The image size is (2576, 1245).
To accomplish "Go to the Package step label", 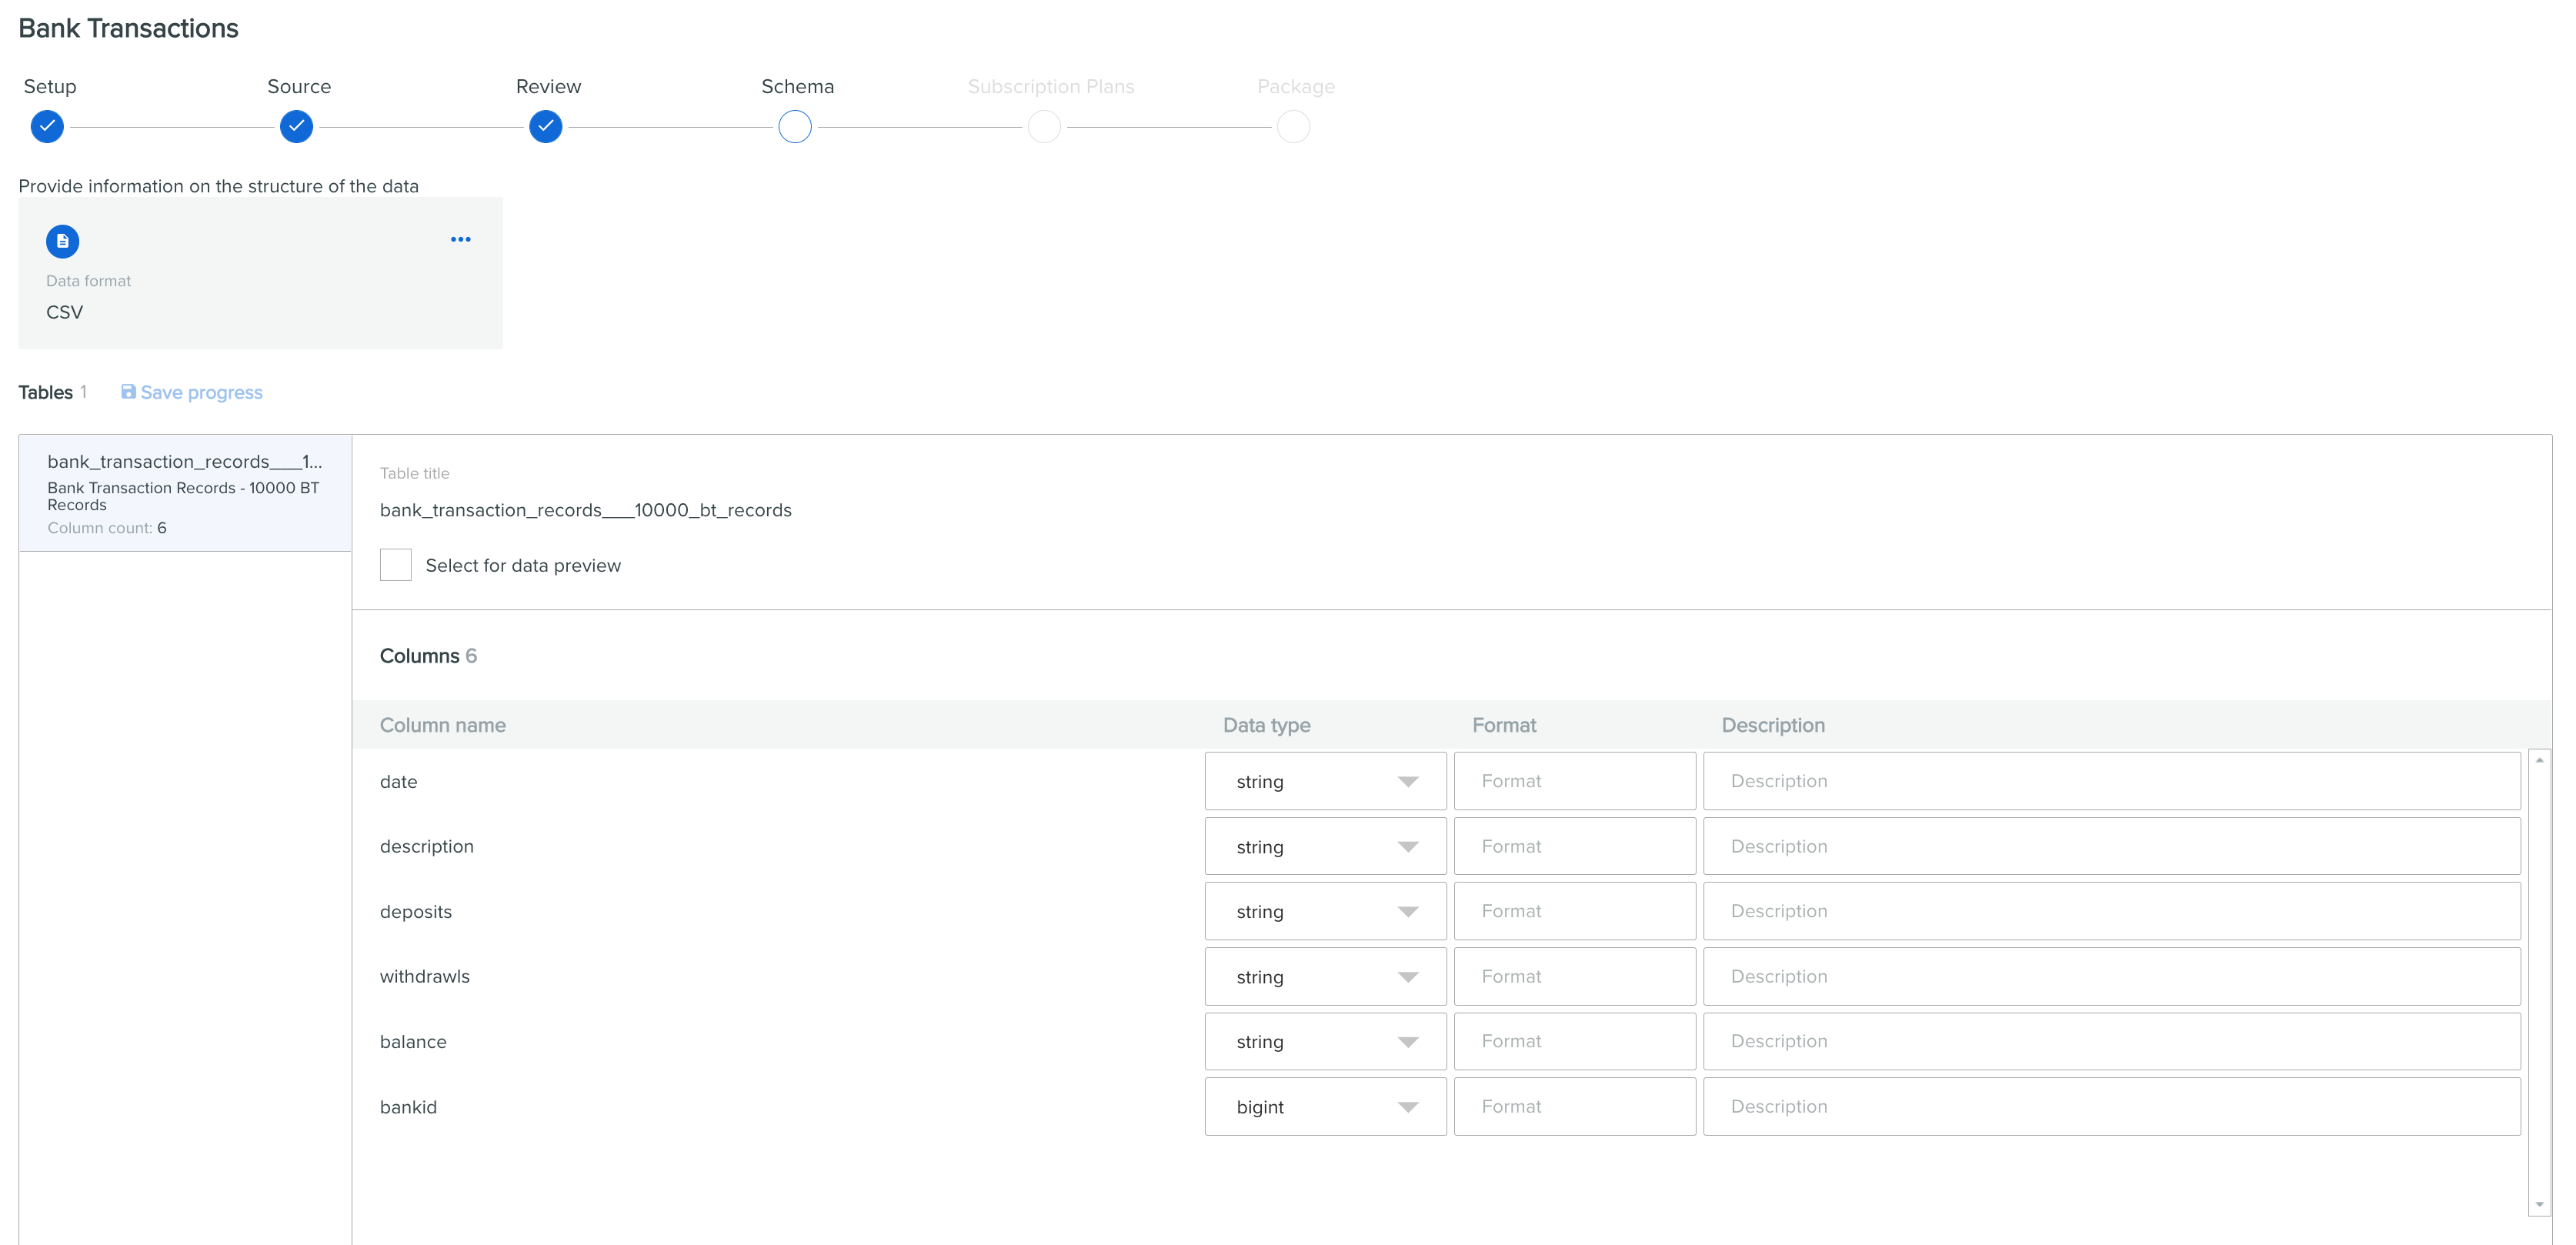I will tap(1296, 87).
